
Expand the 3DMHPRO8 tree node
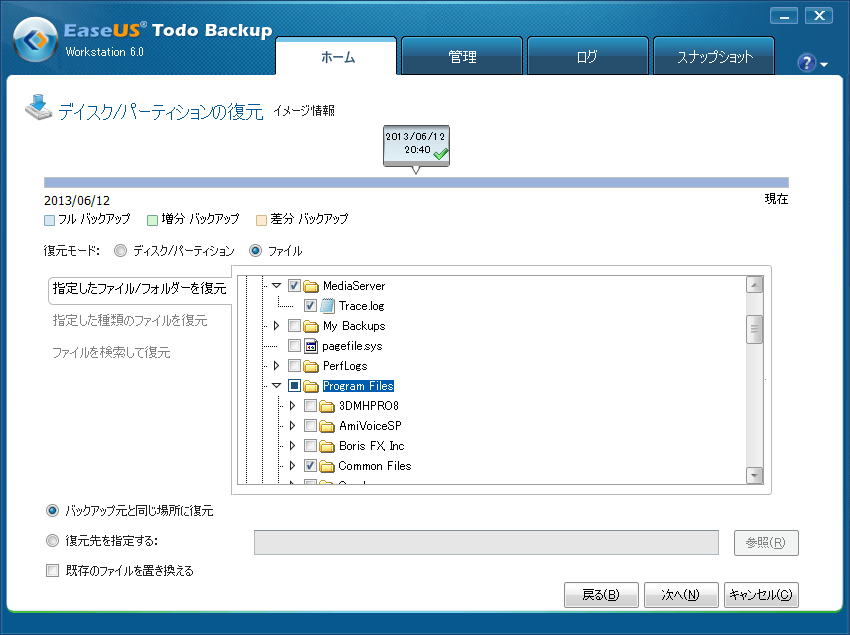tap(292, 406)
